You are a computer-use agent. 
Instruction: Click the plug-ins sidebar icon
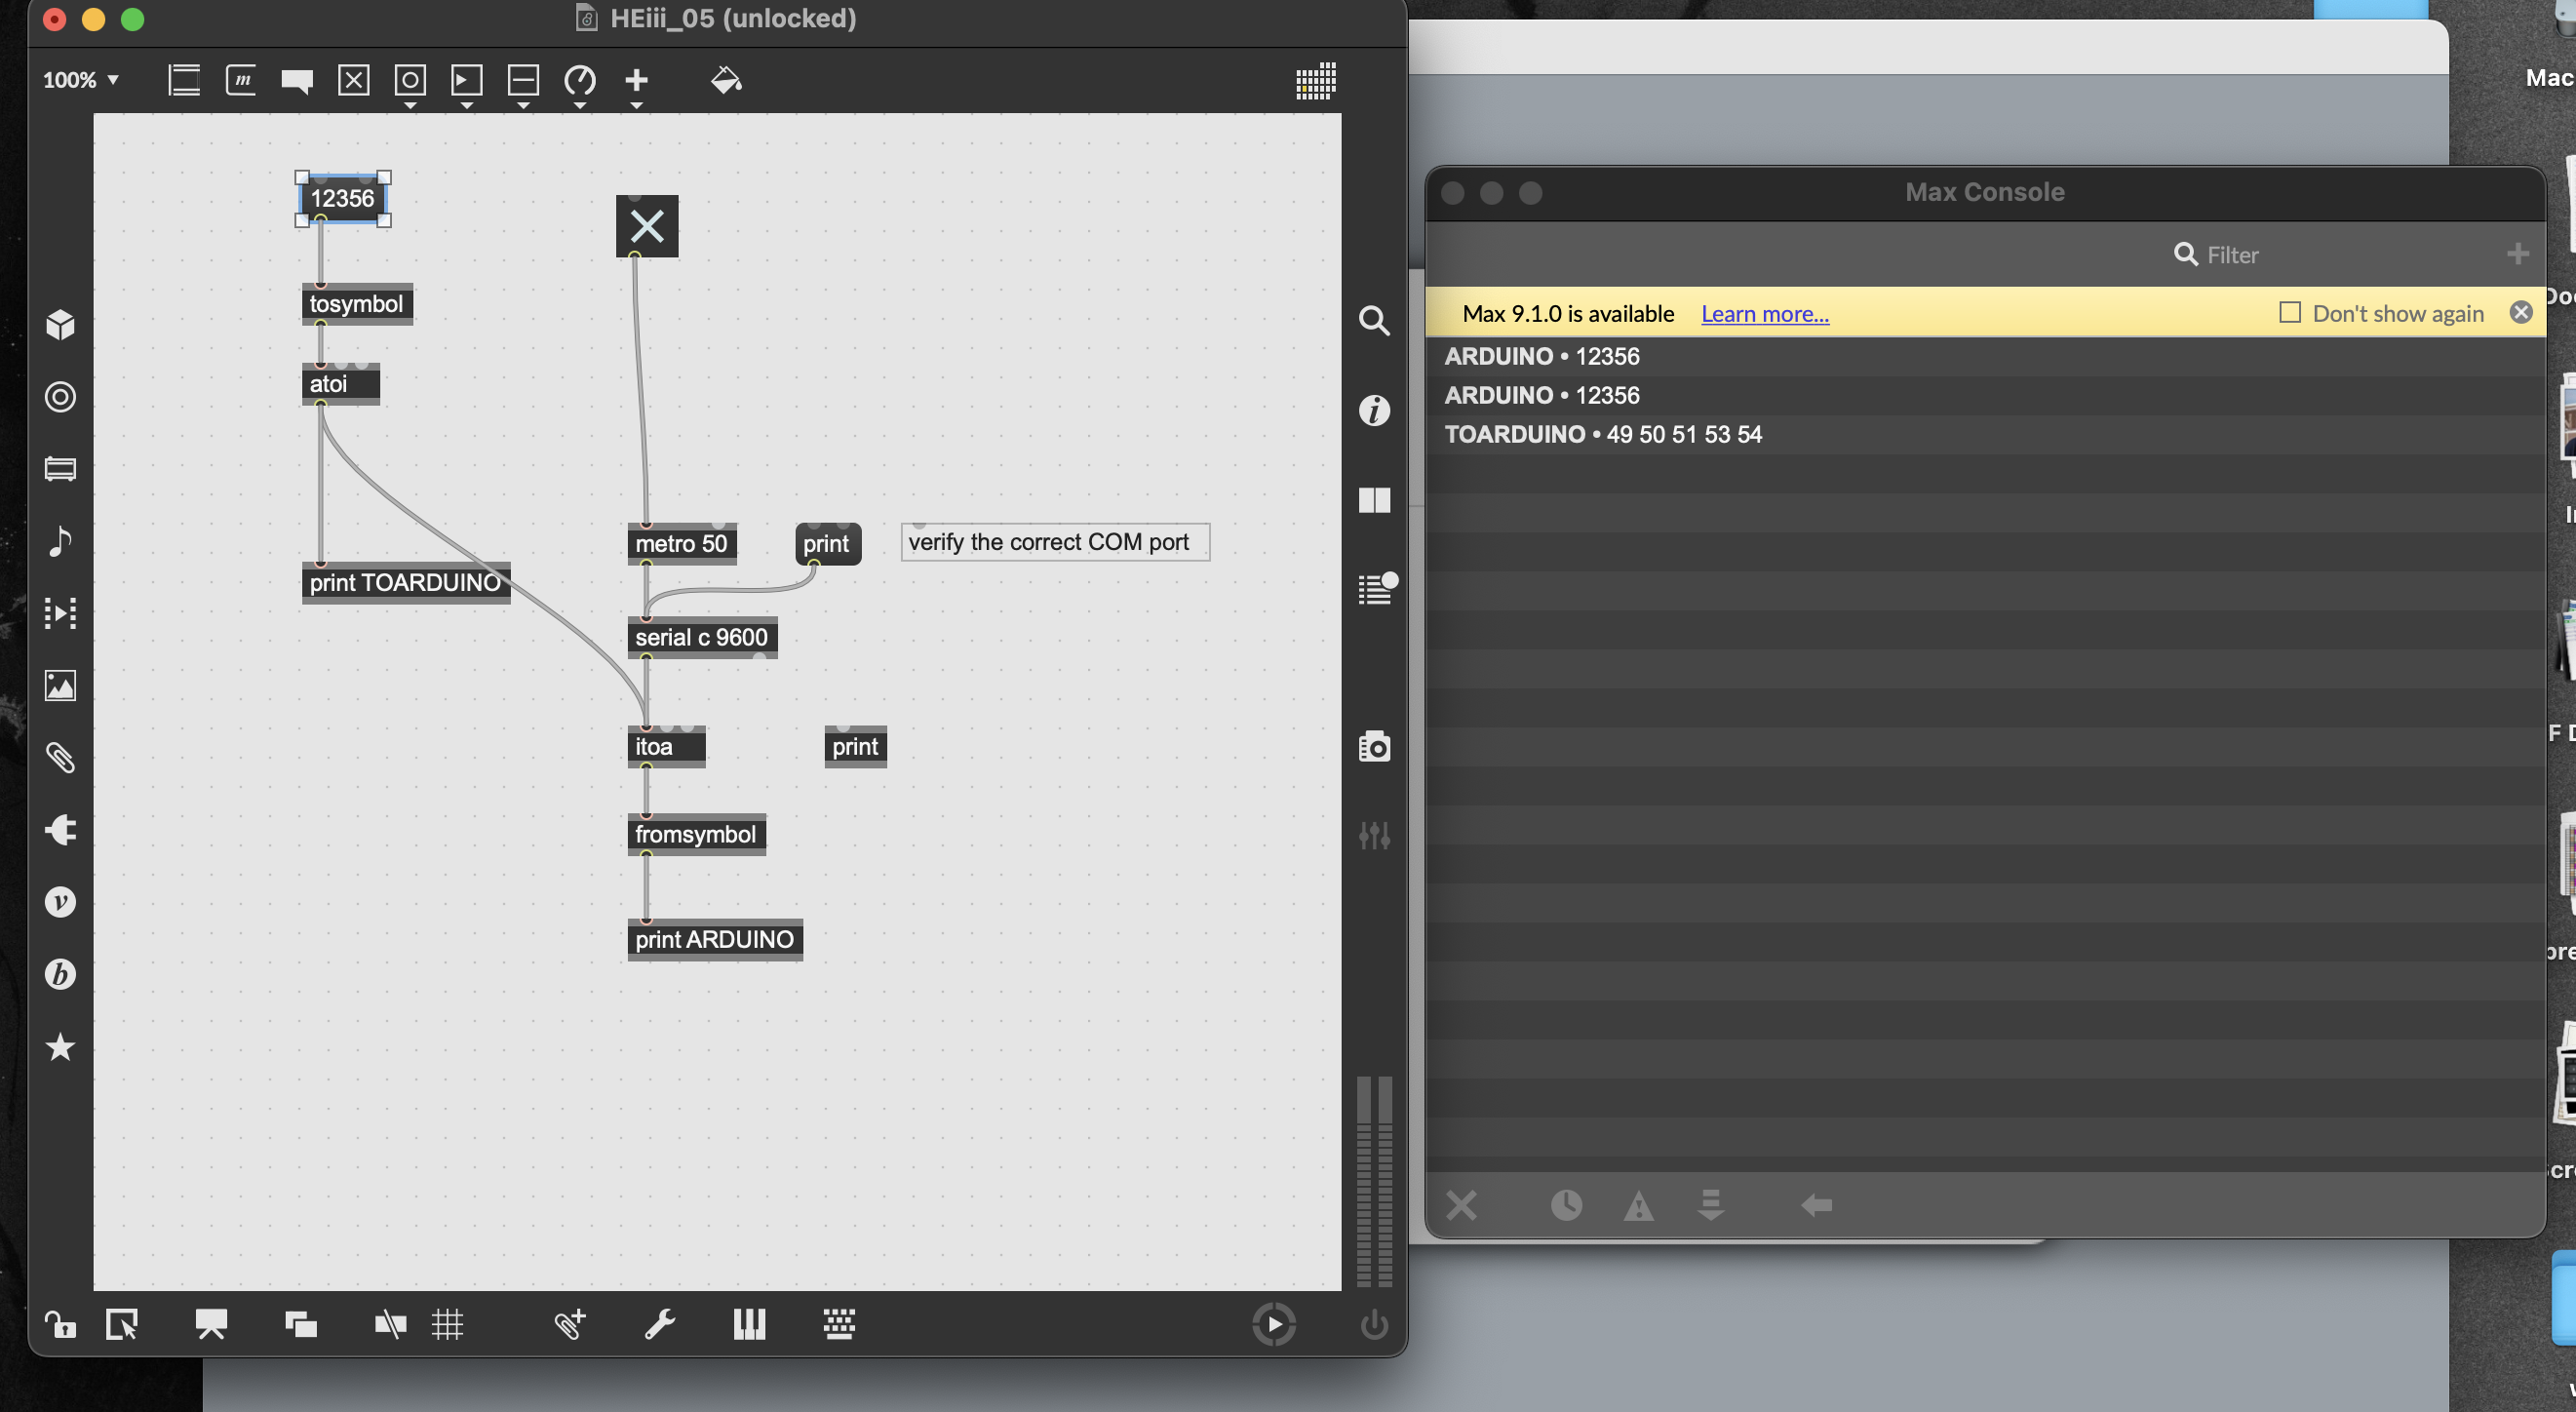[60, 830]
